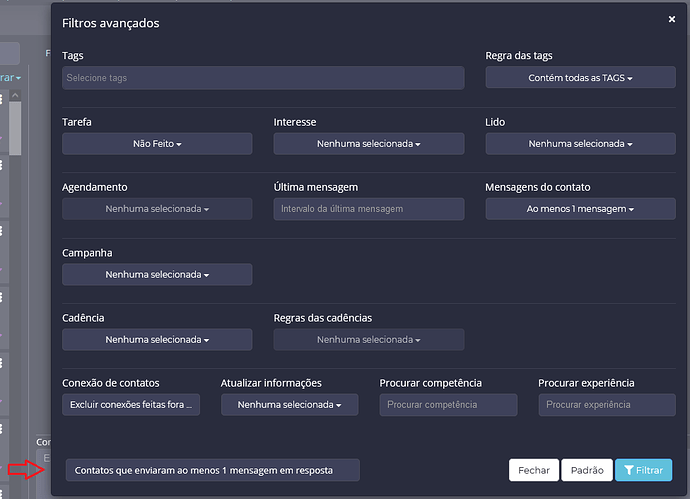Viewport: 690px width, 499px height.
Task: Expand the Campanha dropdown
Action: coord(157,274)
